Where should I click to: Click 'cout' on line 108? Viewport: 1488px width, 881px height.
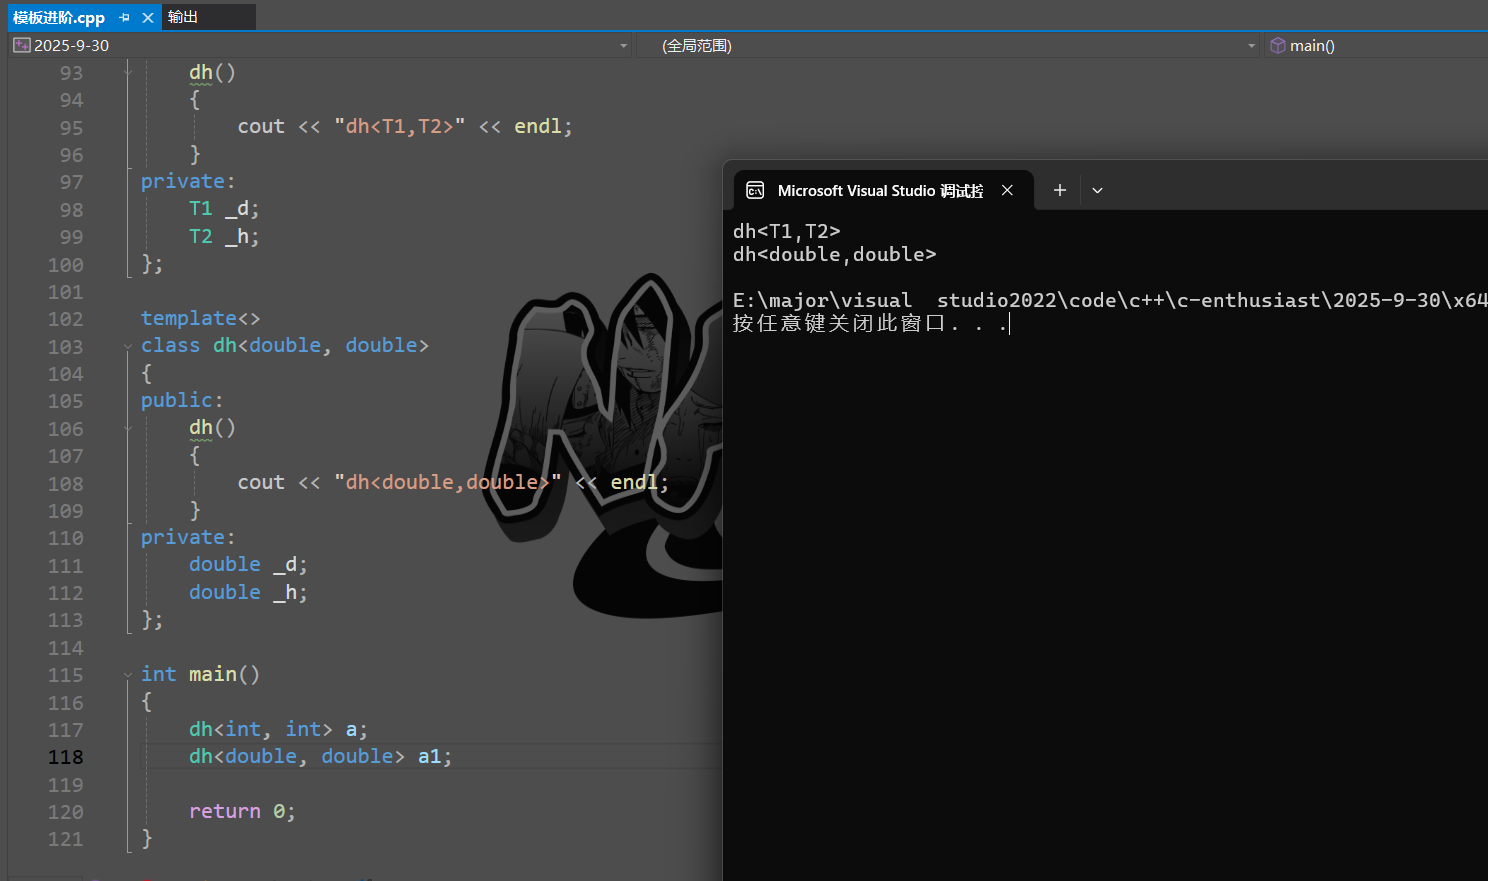pyautogui.click(x=261, y=483)
